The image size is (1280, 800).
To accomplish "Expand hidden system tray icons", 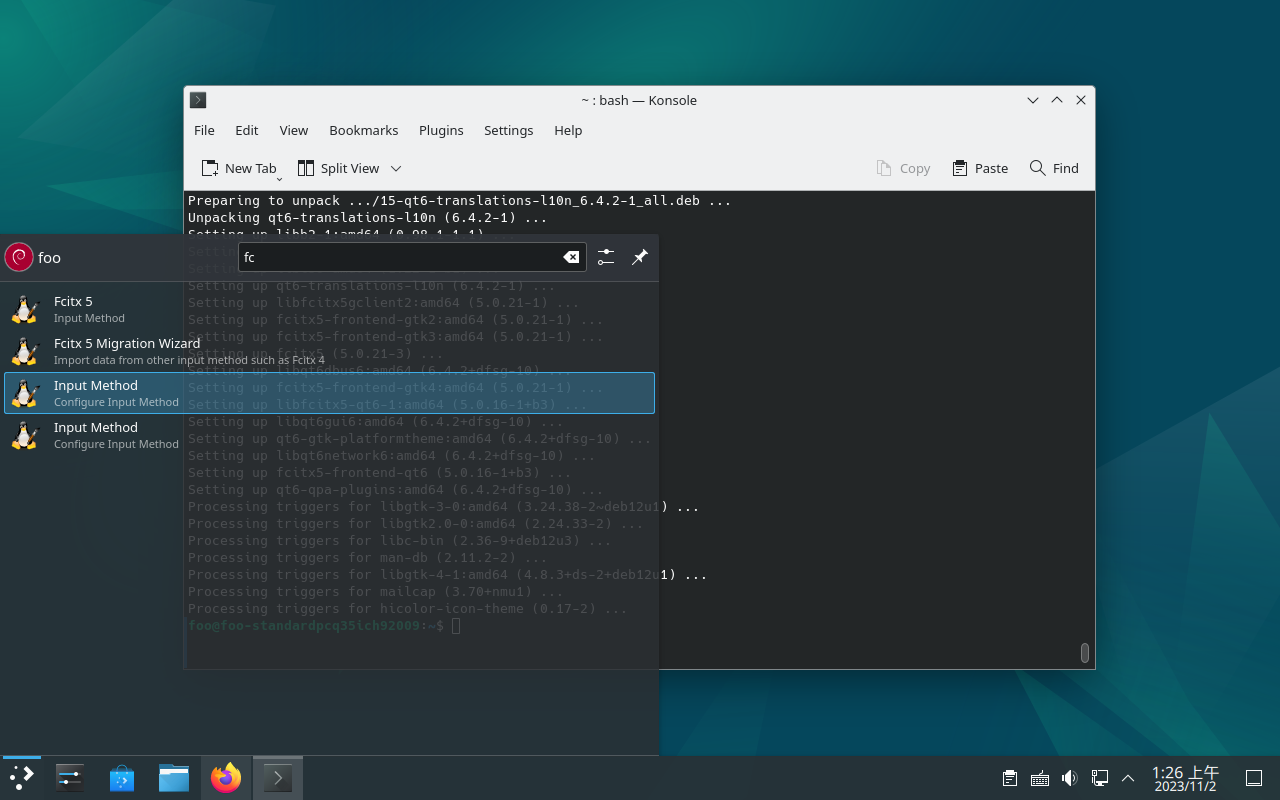I will [x=1128, y=778].
